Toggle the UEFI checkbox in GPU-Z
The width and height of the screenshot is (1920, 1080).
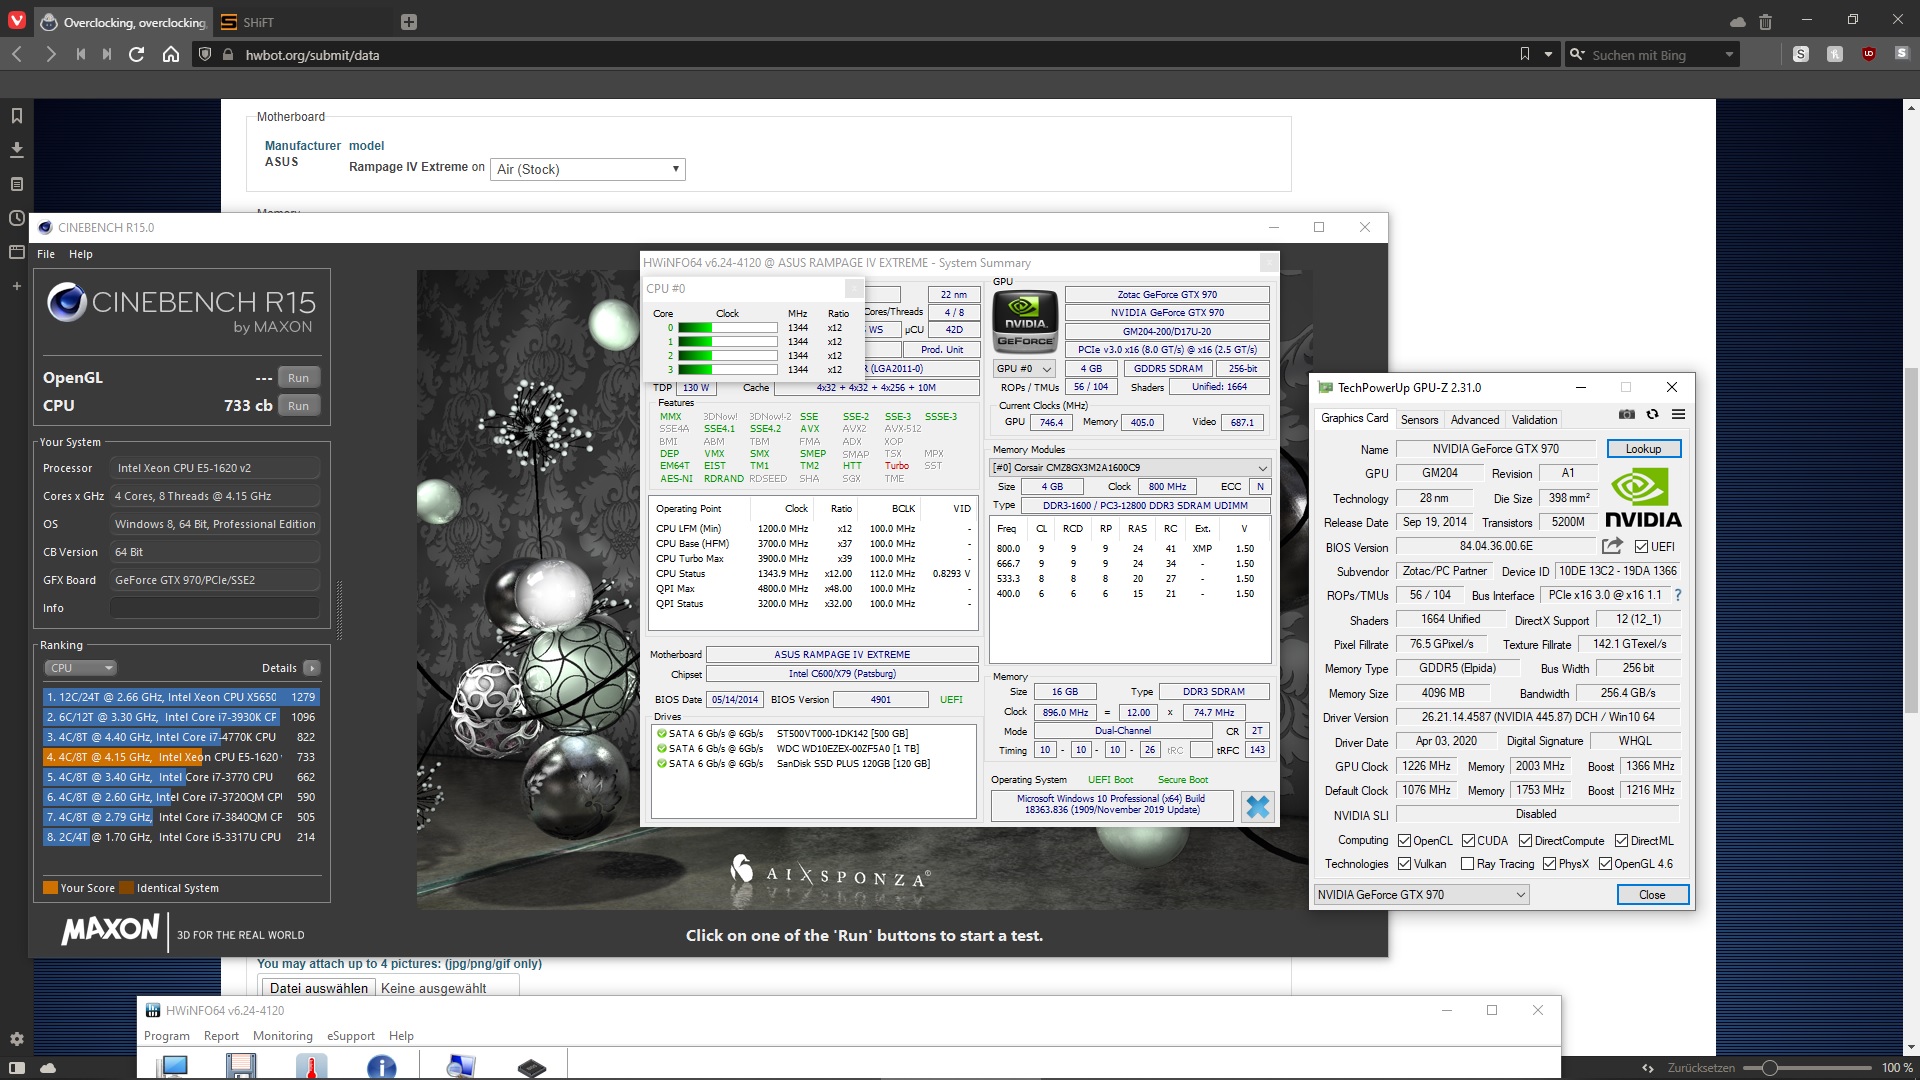pos(1642,547)
